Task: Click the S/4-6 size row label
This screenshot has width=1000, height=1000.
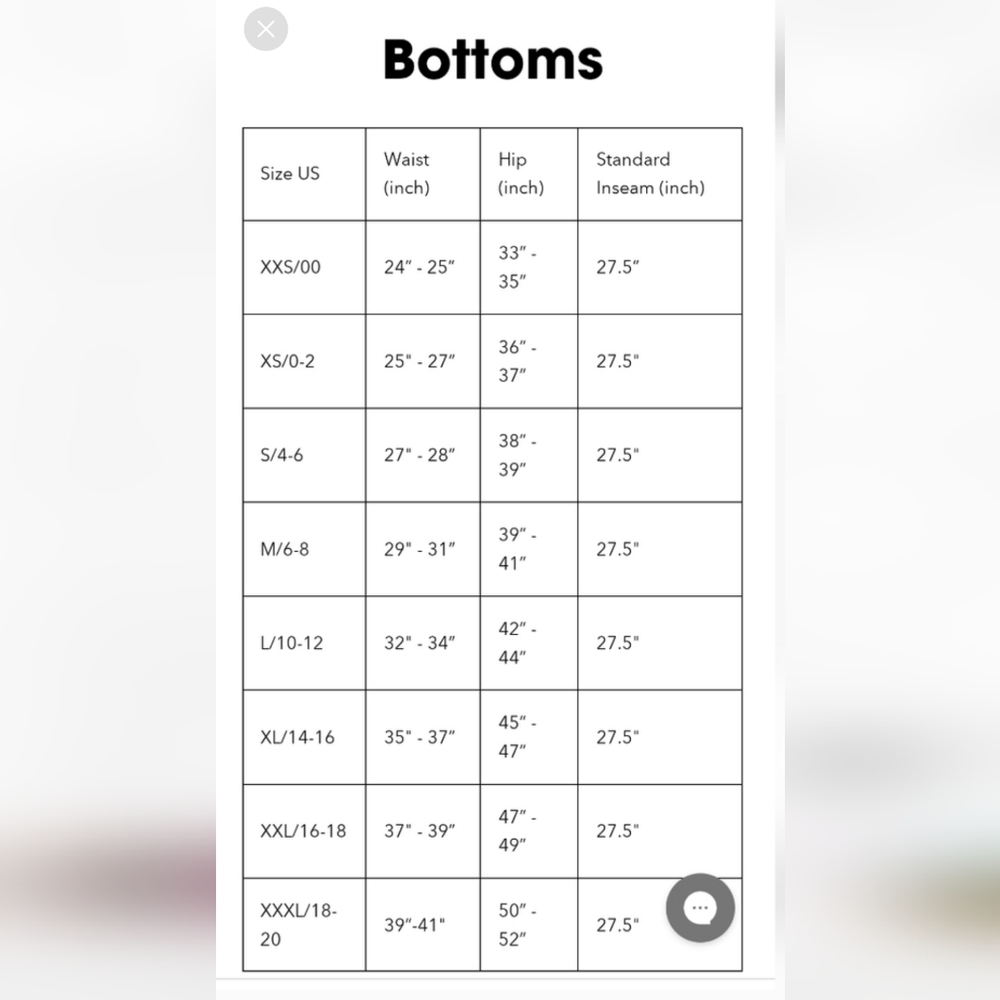Action: tap(281, 455)
